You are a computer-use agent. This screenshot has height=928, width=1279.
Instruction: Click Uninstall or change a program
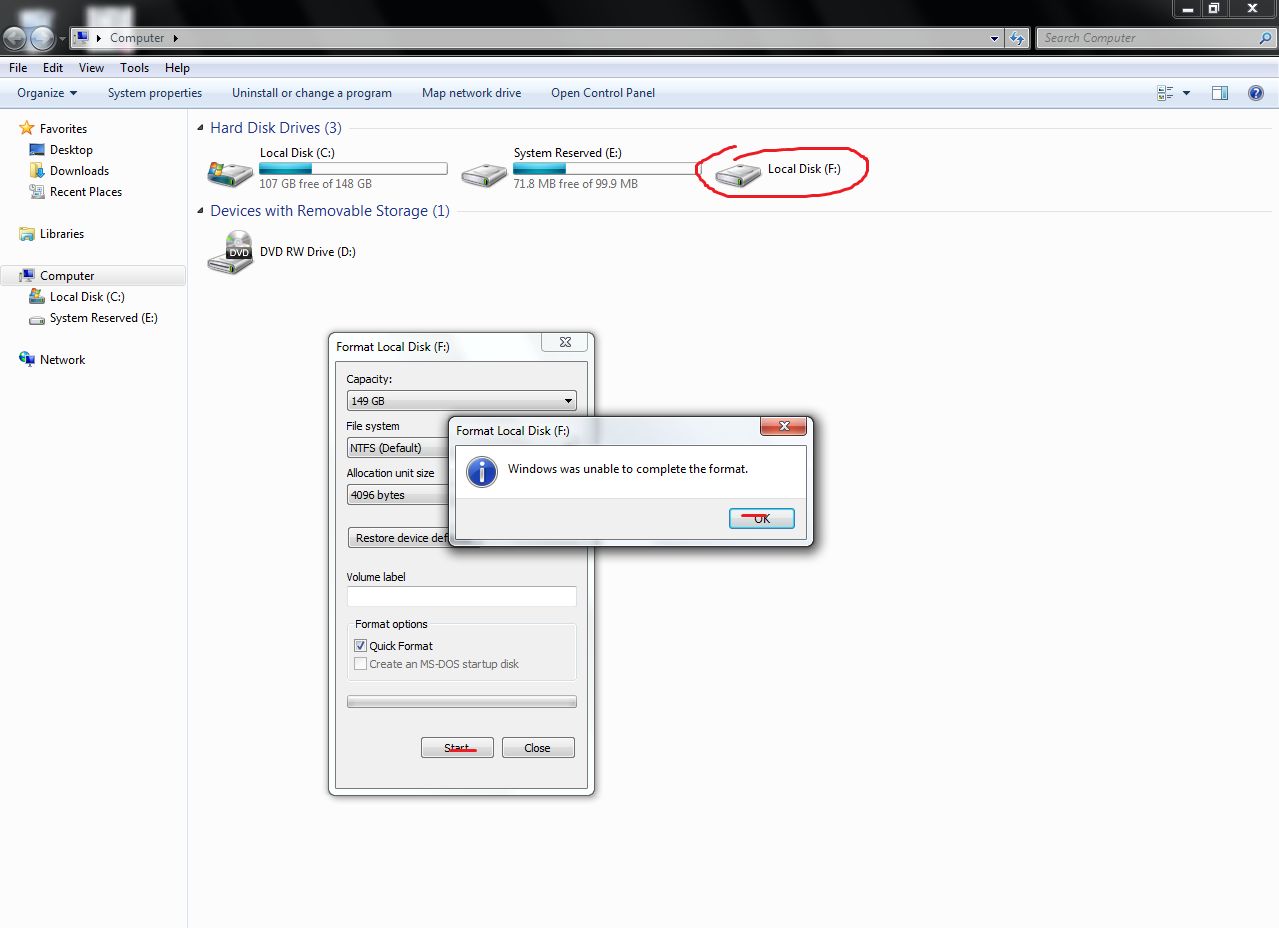coord(312,93)
